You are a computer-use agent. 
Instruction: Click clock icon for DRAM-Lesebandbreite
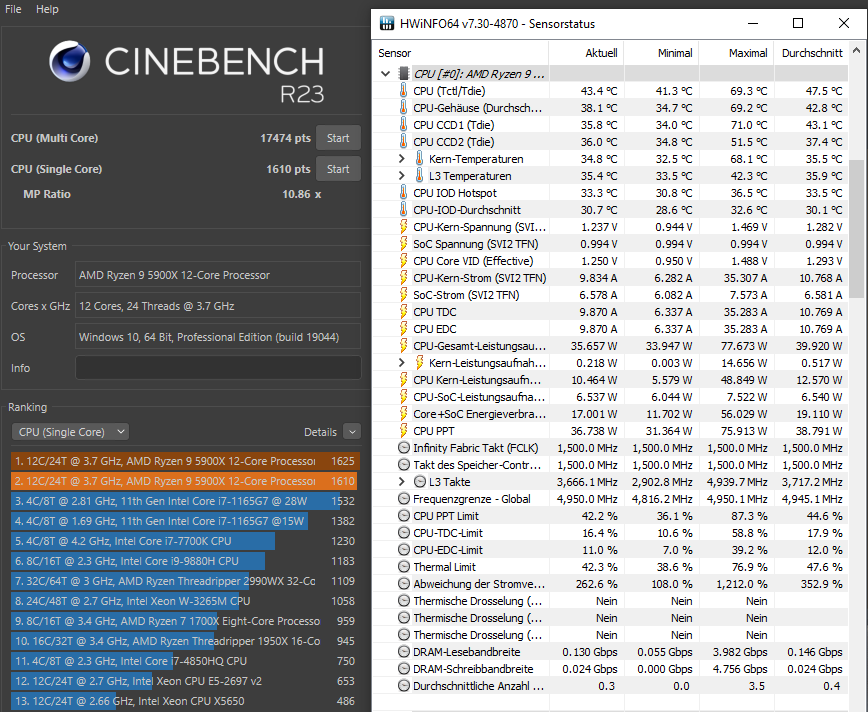coord(404,652)
